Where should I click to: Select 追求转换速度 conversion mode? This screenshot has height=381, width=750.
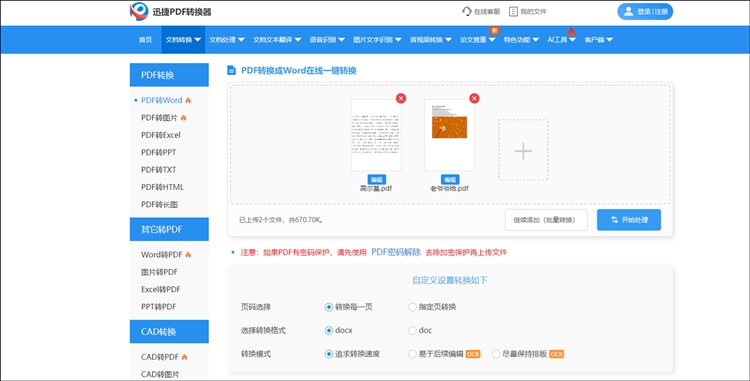pyautogui.click(x=329, y=354)
